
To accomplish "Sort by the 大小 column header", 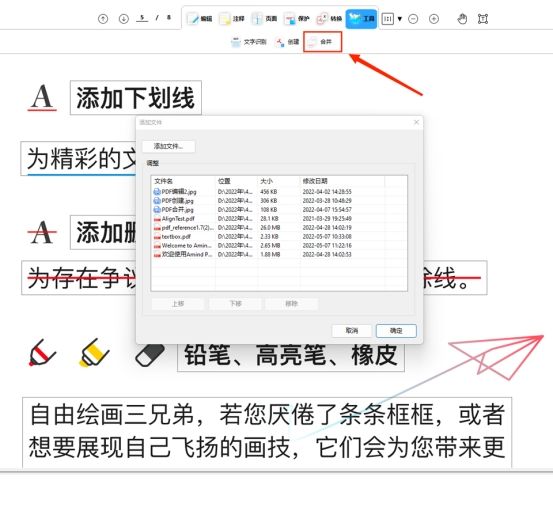I will pyautogui.click(x=279, y=181).
